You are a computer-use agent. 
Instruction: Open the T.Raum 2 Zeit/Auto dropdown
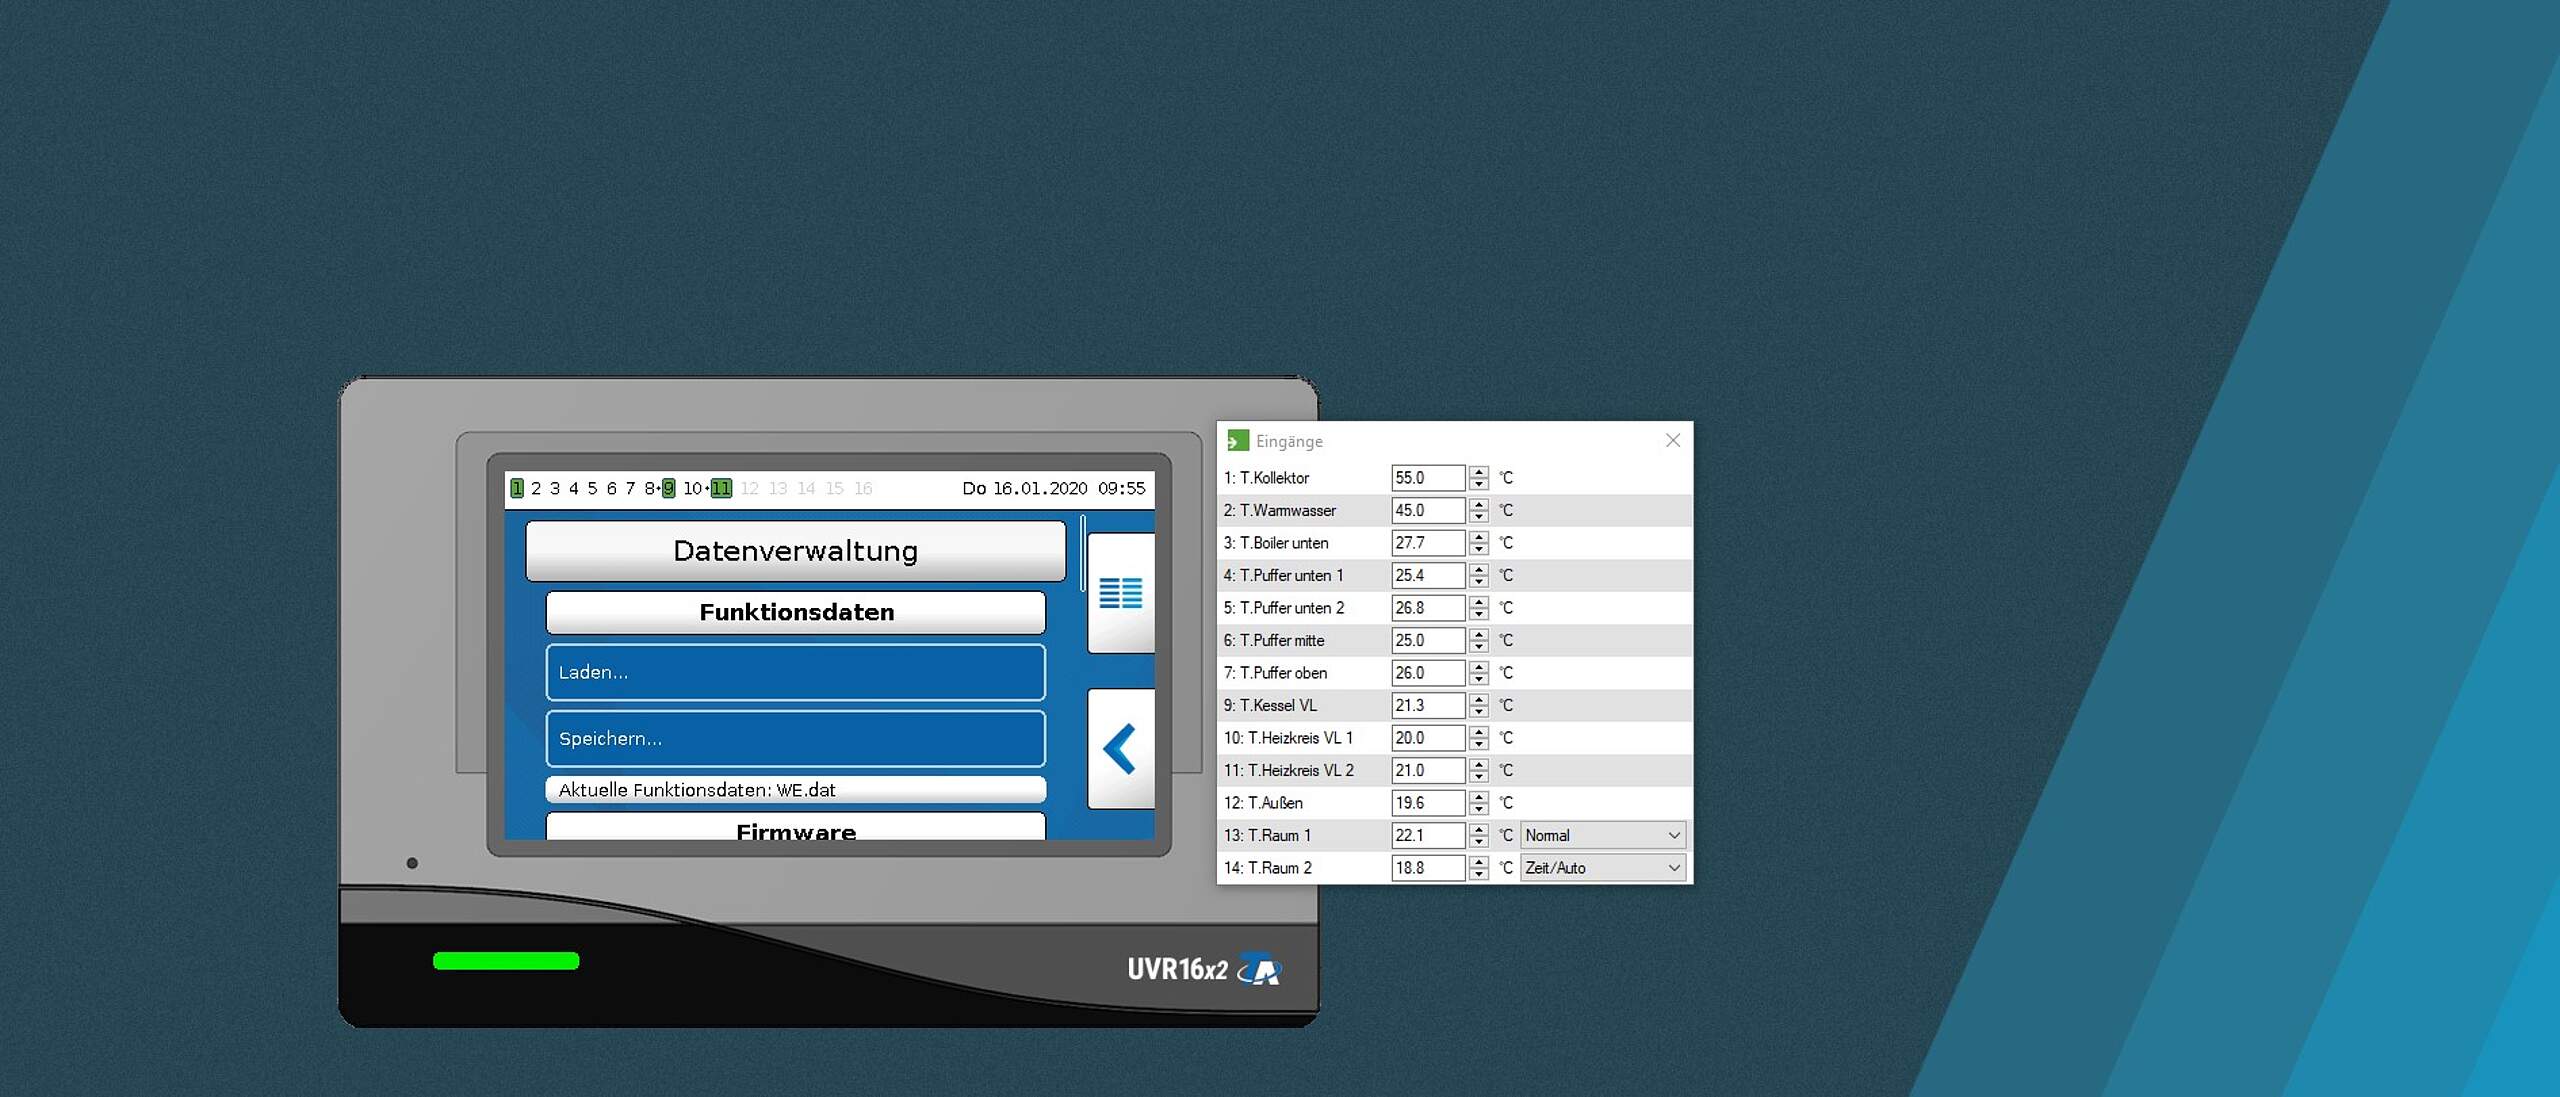1602,868
